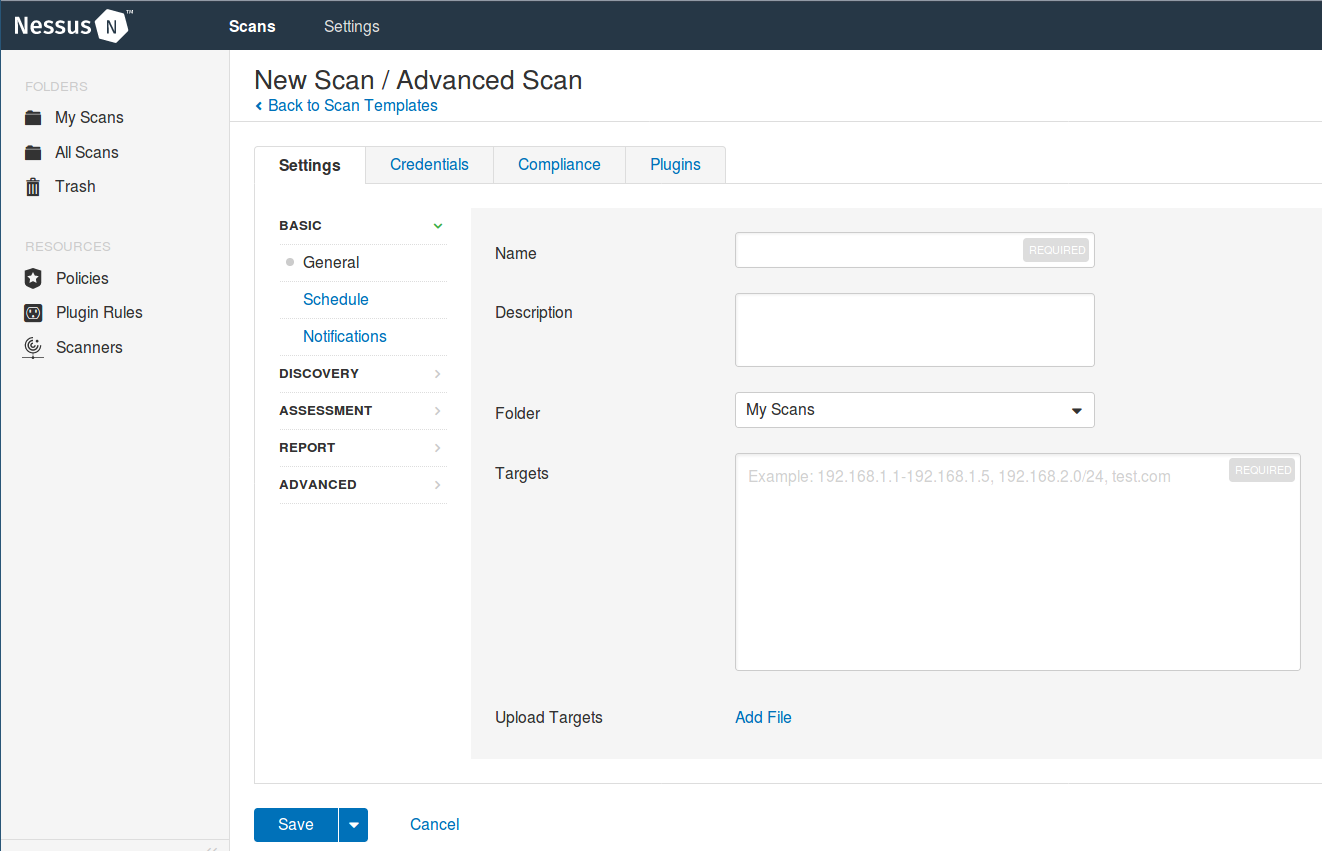Switch to the Plugins tab
Image resolution: width=1322 pixels, height=851 pixels.
[675, 165]
